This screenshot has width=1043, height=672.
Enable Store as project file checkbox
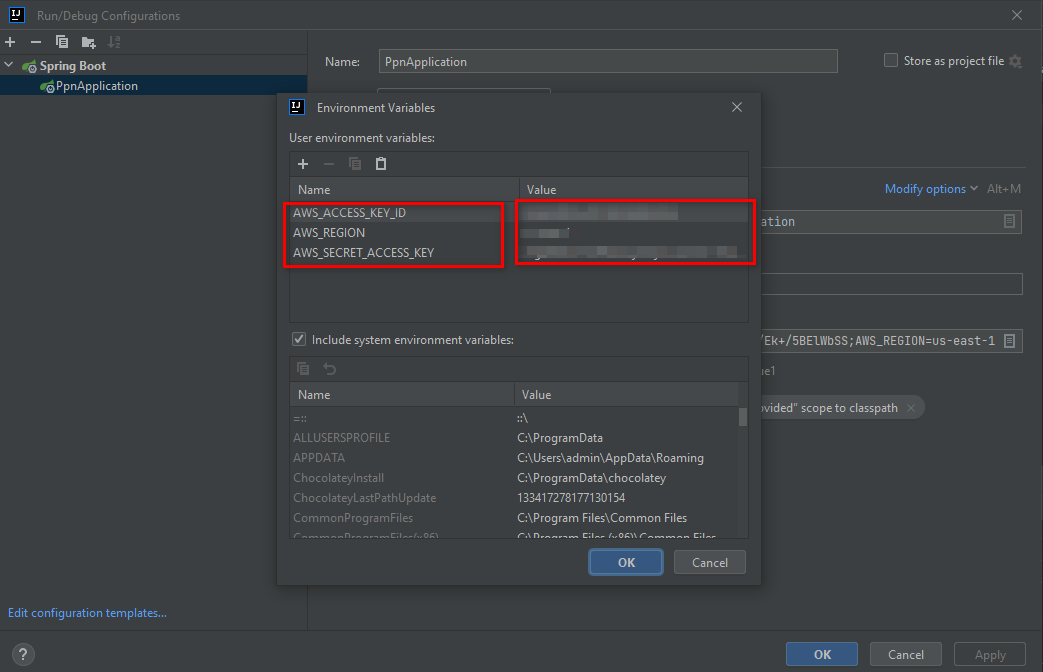[891, 61]
